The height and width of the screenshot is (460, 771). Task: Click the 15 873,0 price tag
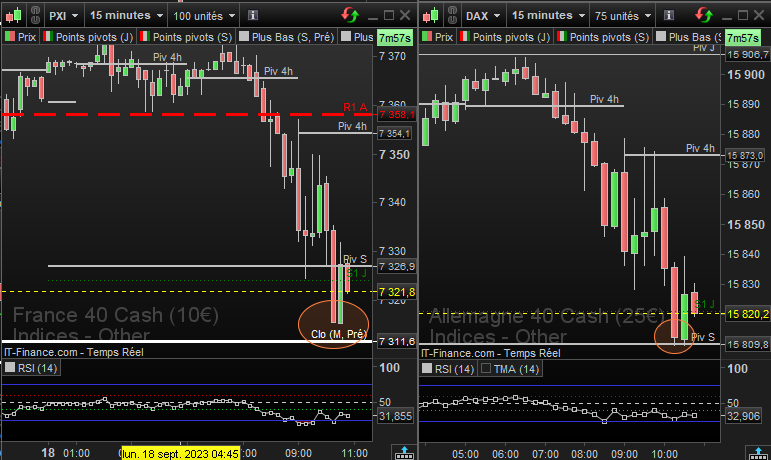[745, 156]
